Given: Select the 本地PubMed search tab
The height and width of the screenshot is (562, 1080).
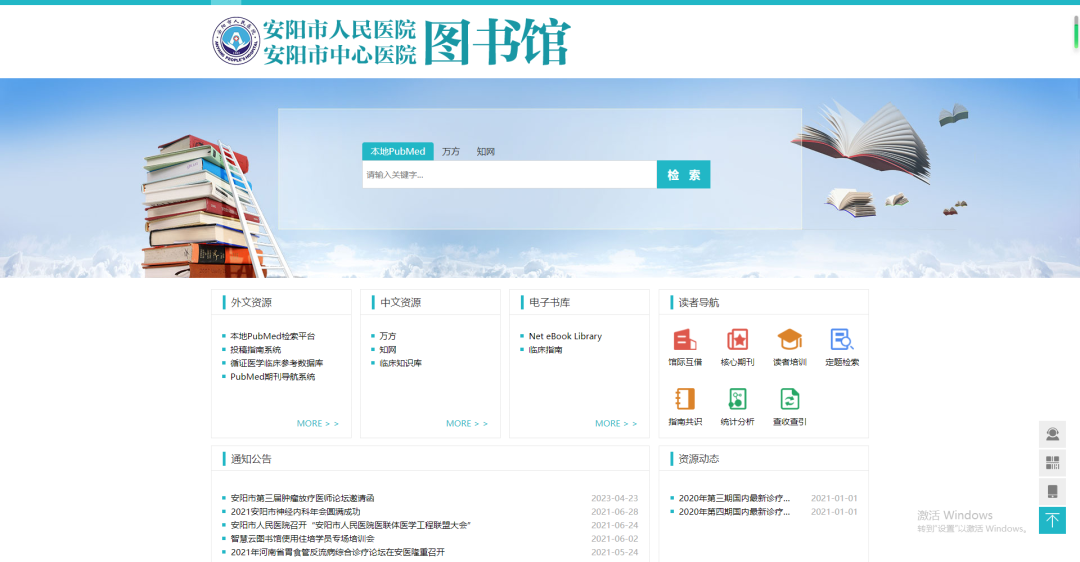Looking at the screenshot, I should tap(397, 152).
